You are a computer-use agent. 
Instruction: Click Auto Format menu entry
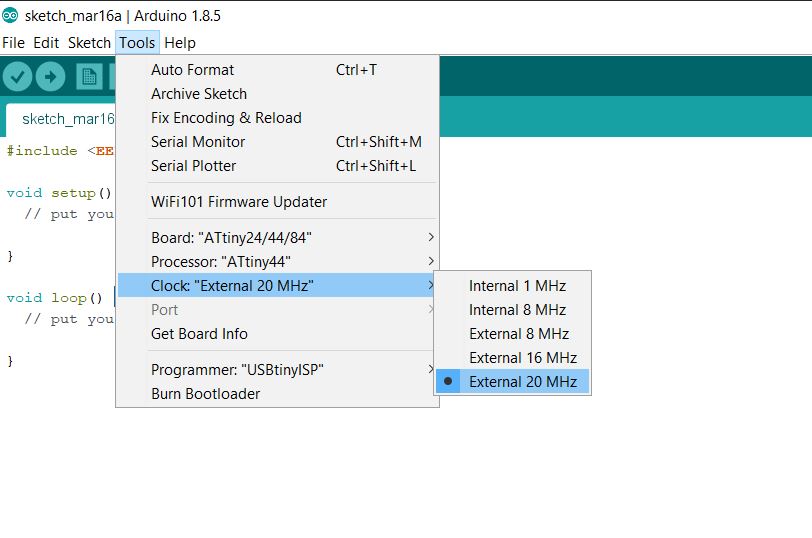(x=192, y=70)
